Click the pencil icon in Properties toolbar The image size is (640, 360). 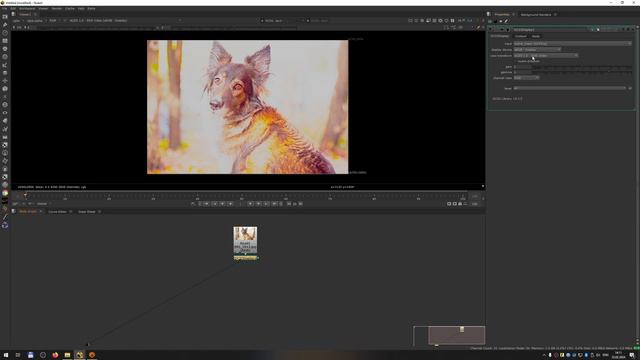[x=506, y=21]
